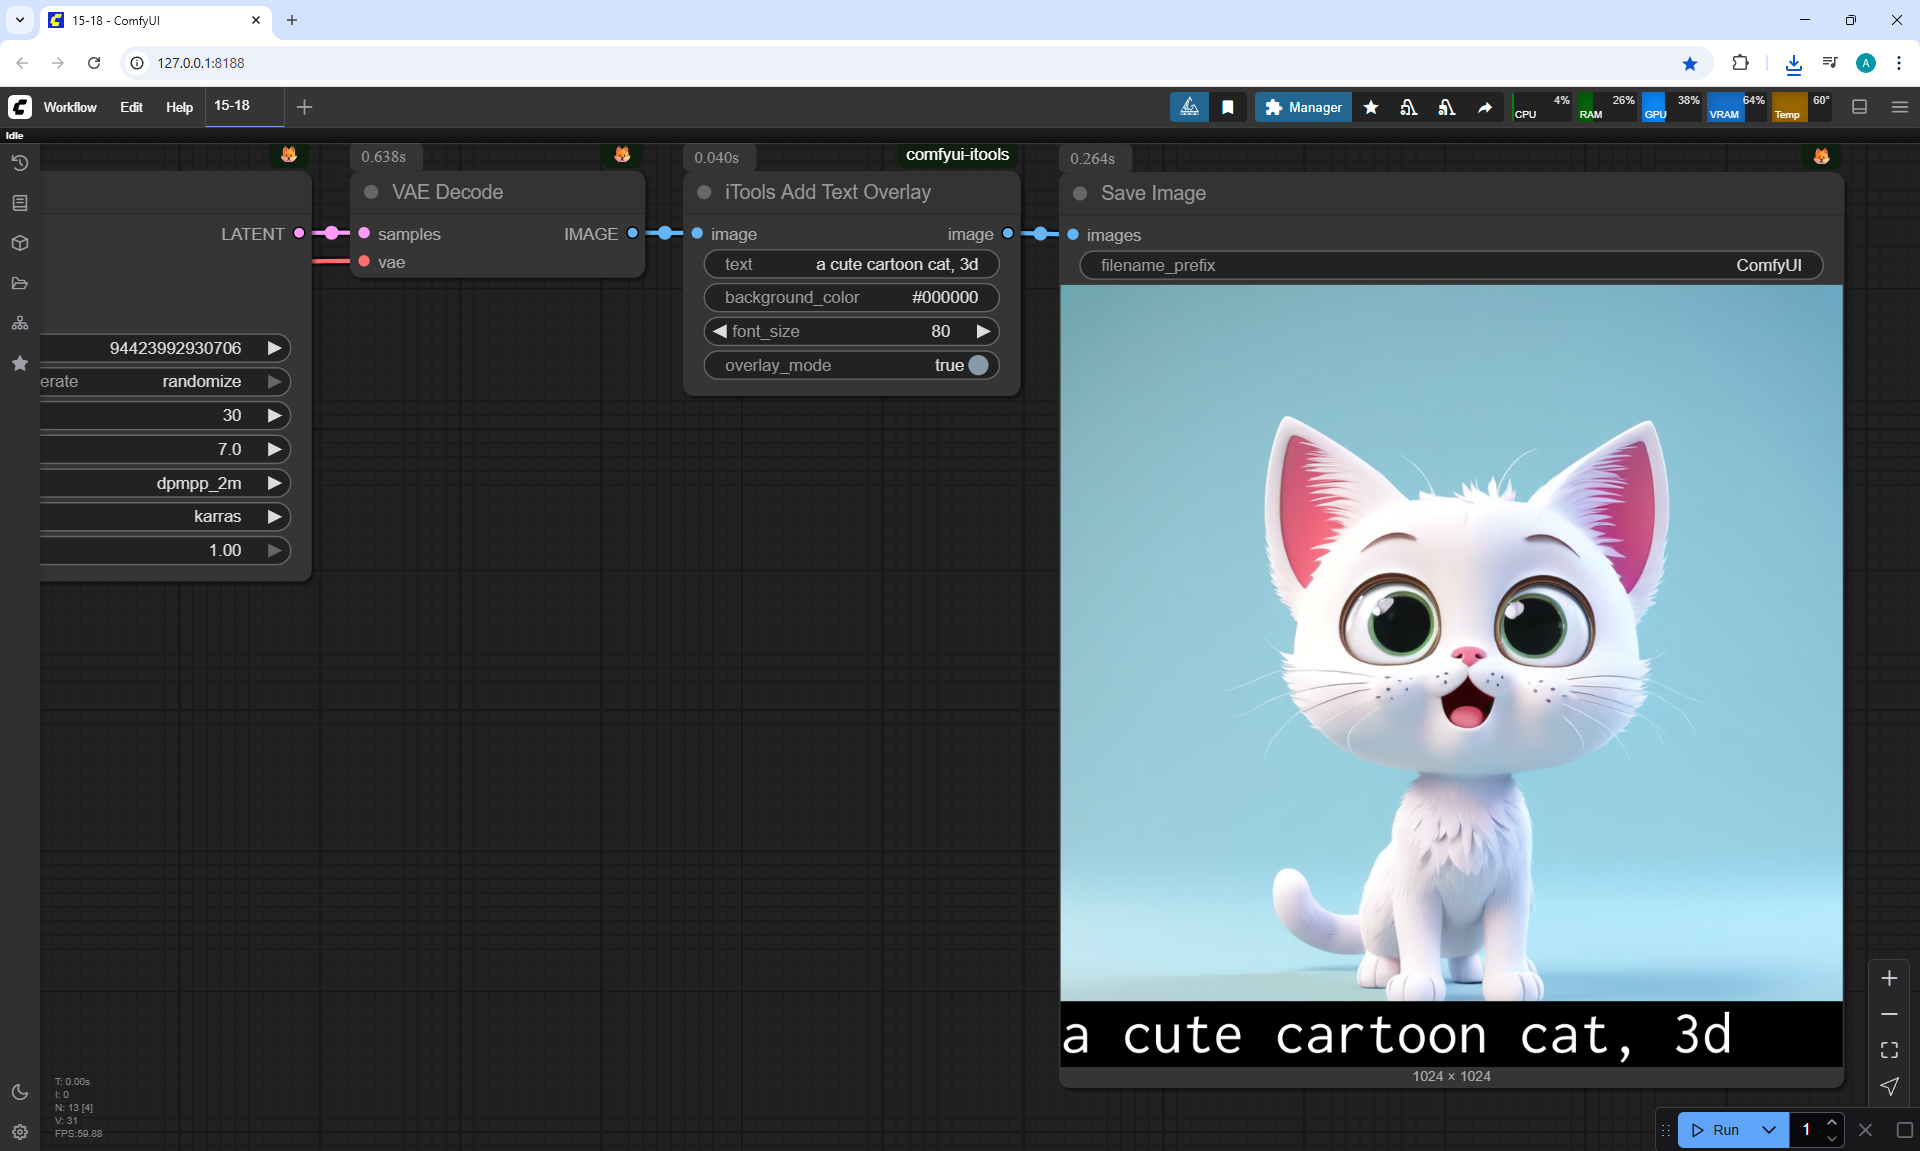Screen dimensions: 1920x1151
Task: Open the model library tree icon
Action: point(19,323)
